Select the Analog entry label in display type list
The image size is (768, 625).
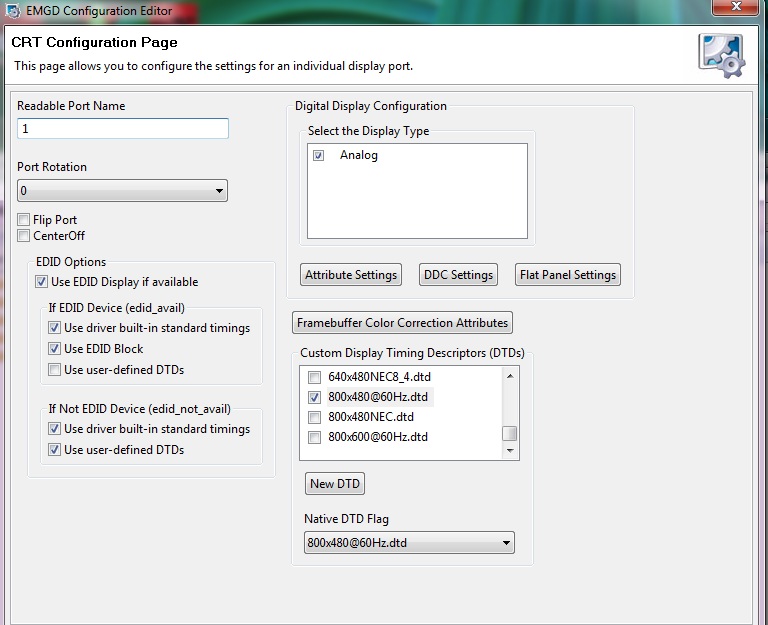click(x=359, y=155)
